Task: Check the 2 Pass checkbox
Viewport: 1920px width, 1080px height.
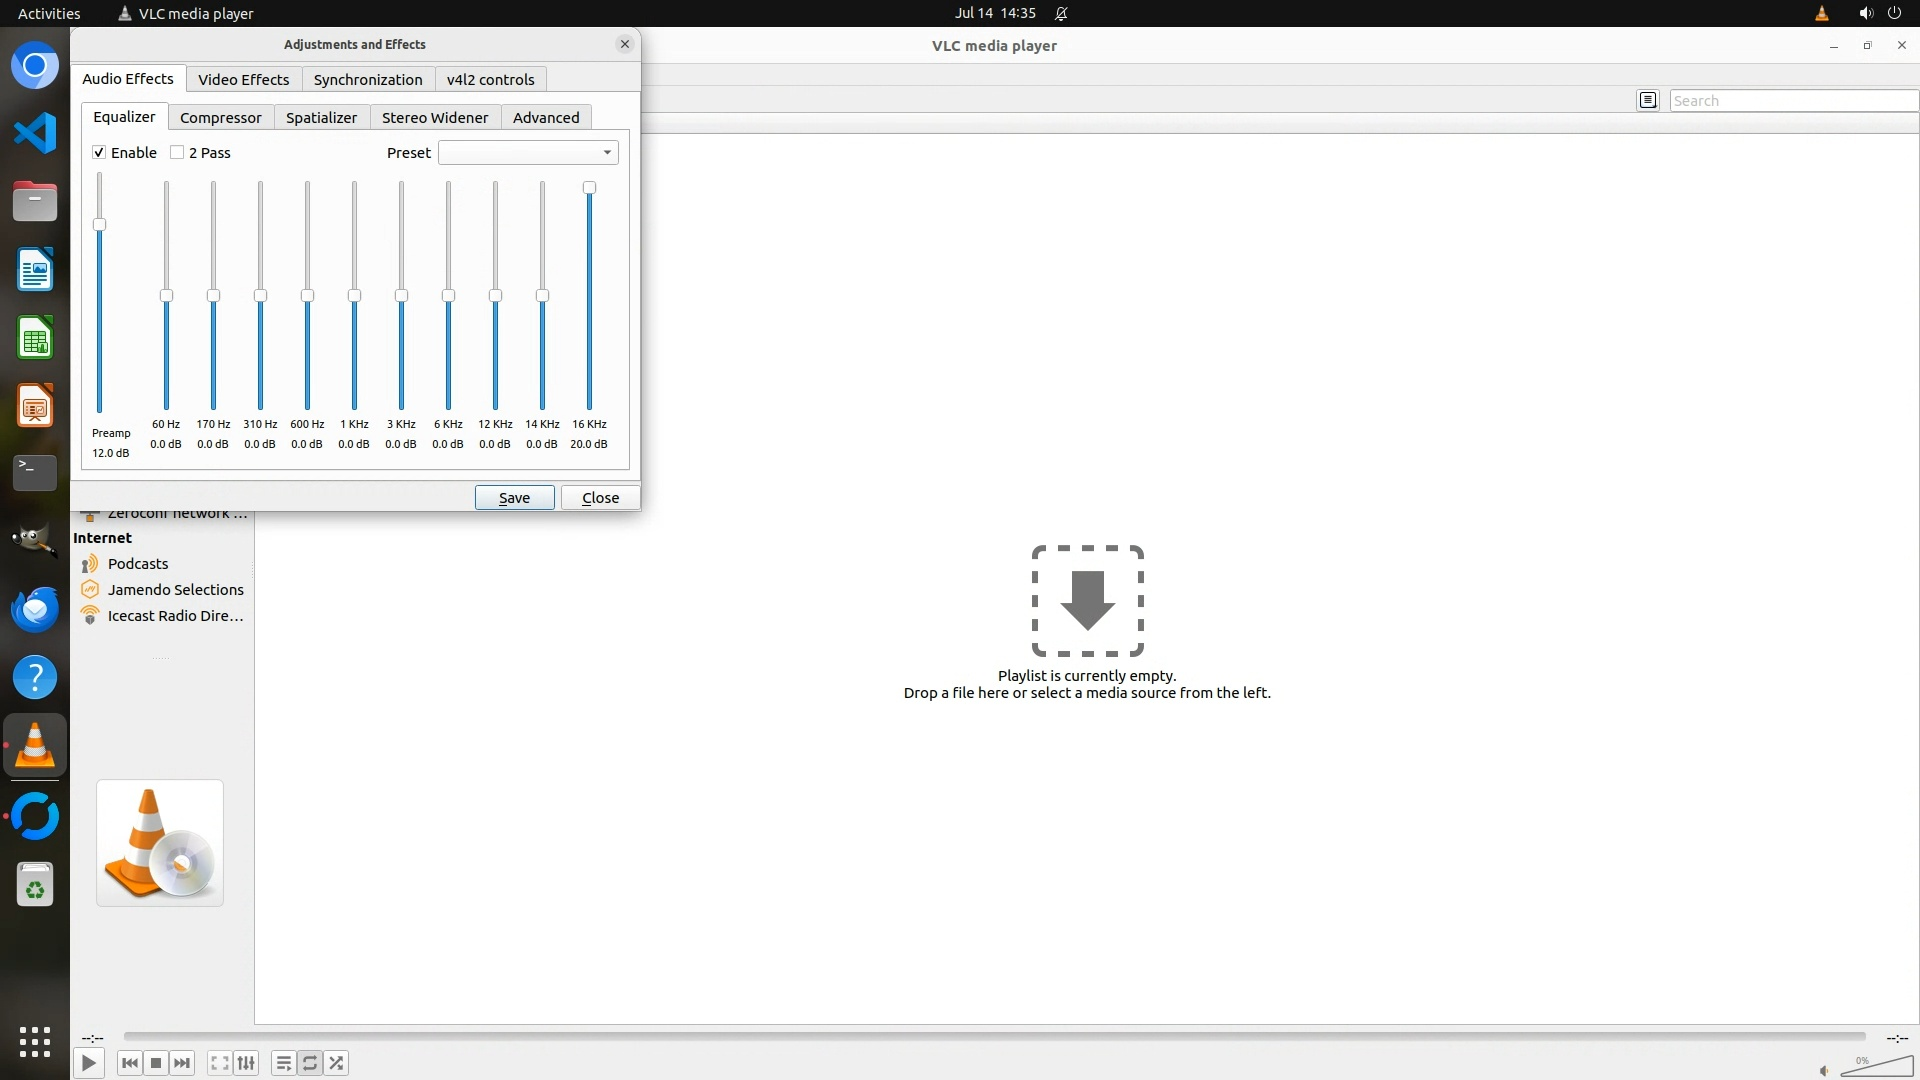Action: click(177, 152)
